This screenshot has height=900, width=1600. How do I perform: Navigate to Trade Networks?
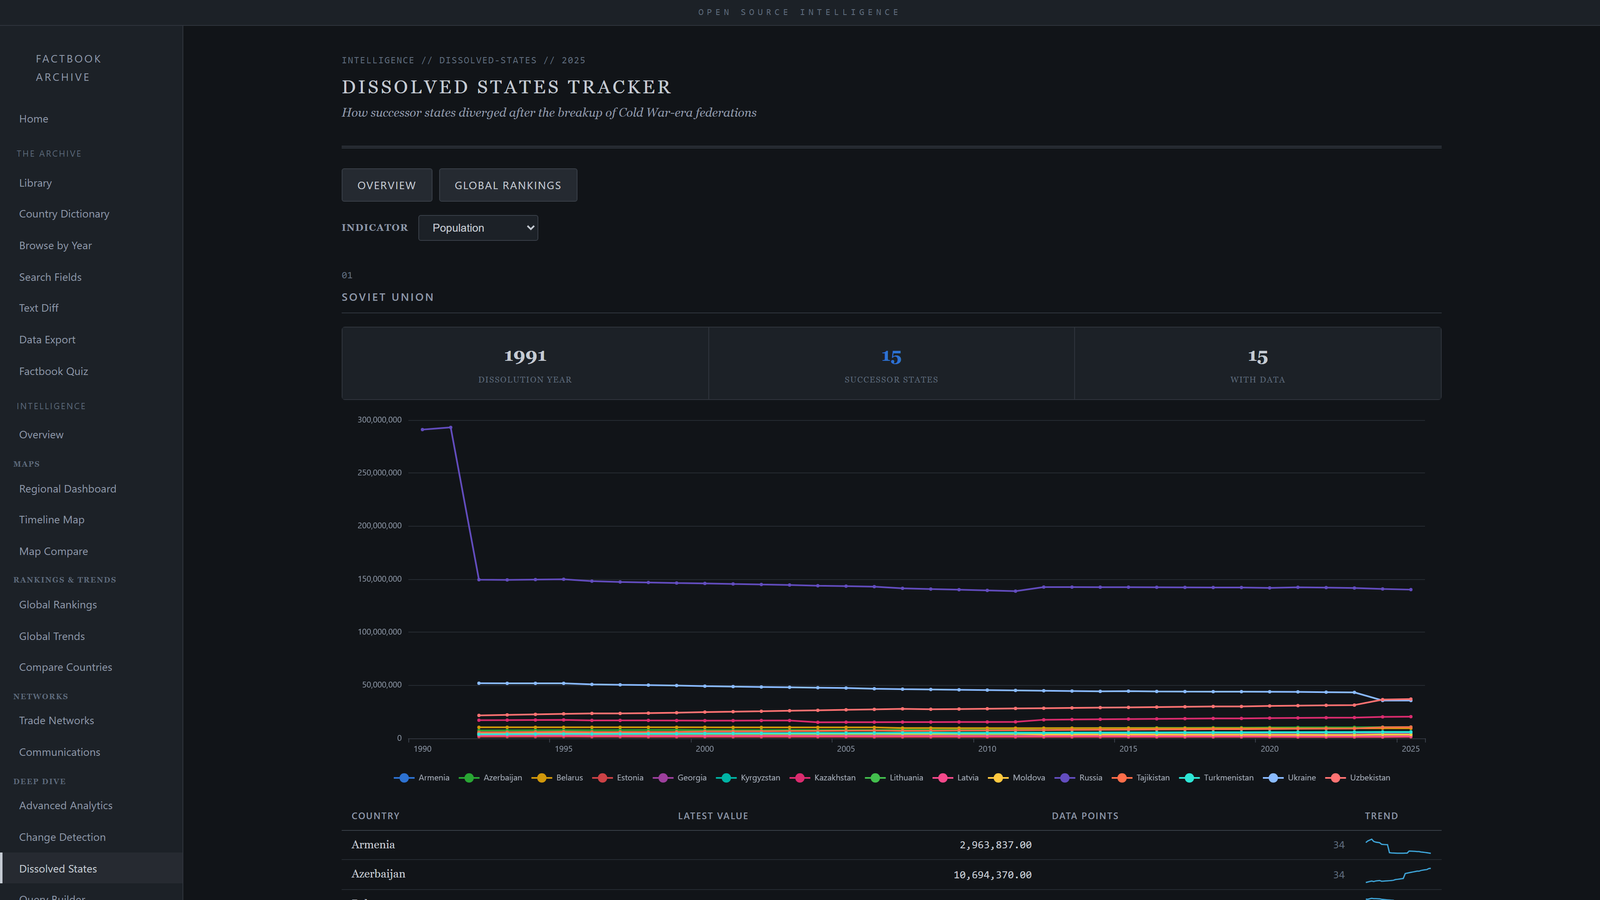point(56,721)
